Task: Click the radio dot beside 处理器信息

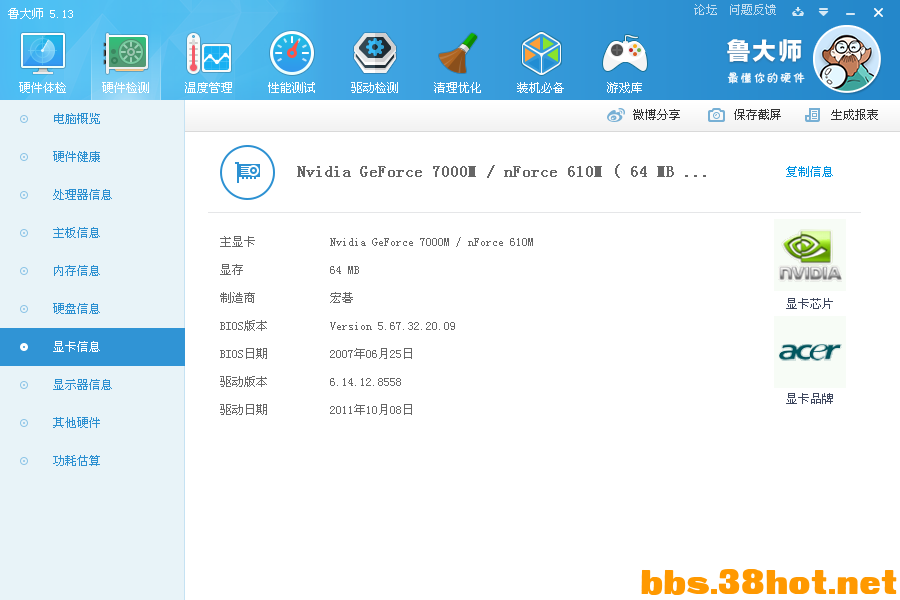Action: tap(24, 195)
